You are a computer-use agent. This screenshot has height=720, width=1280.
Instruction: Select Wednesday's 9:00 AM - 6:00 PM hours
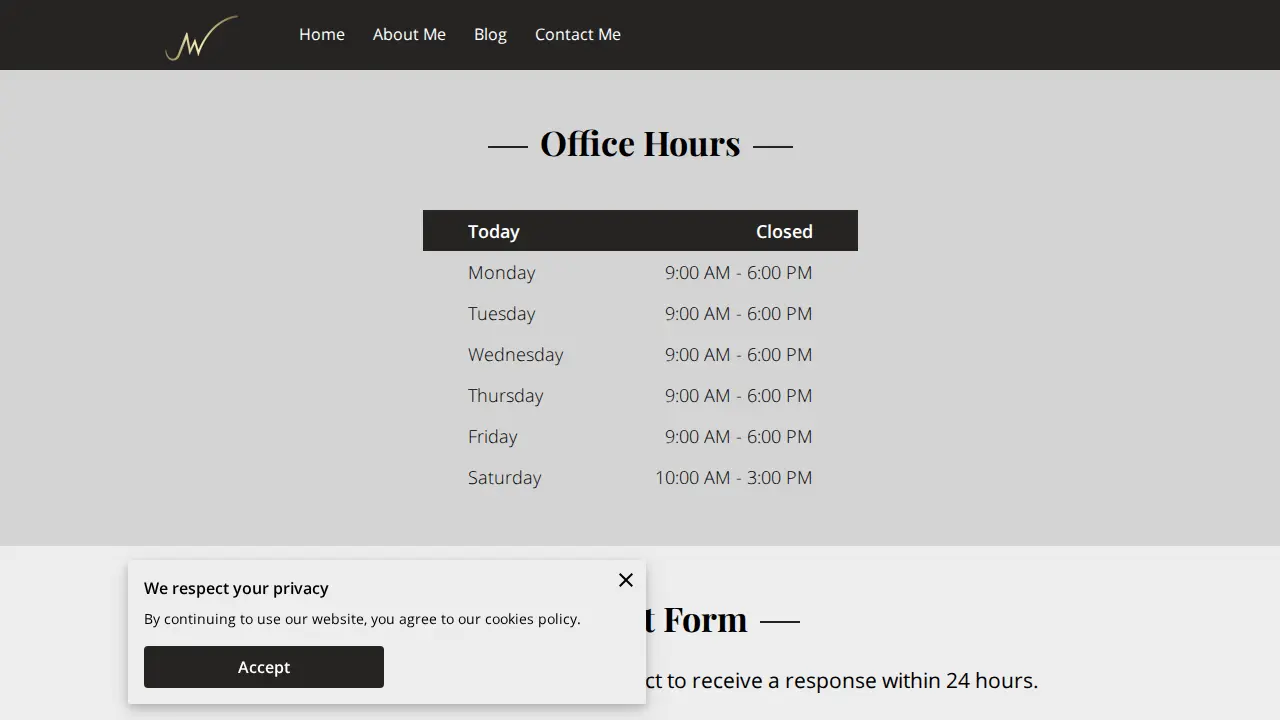click(x=738, y=354)
